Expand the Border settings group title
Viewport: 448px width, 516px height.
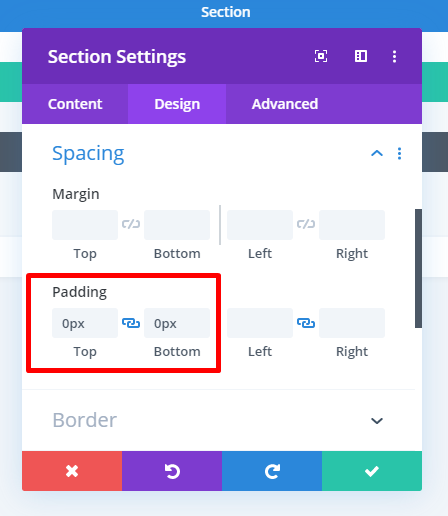tap(85, 420)
